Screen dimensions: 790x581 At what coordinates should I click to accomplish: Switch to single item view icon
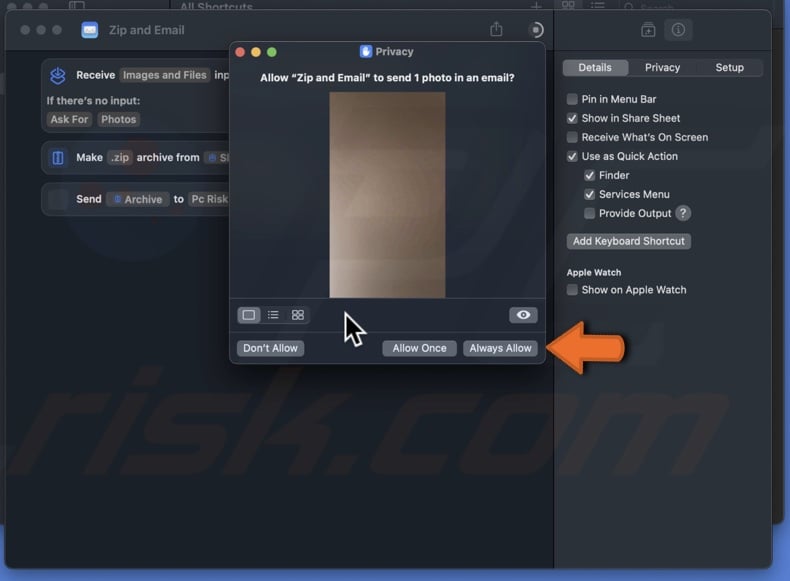click(x=248, y=315)
